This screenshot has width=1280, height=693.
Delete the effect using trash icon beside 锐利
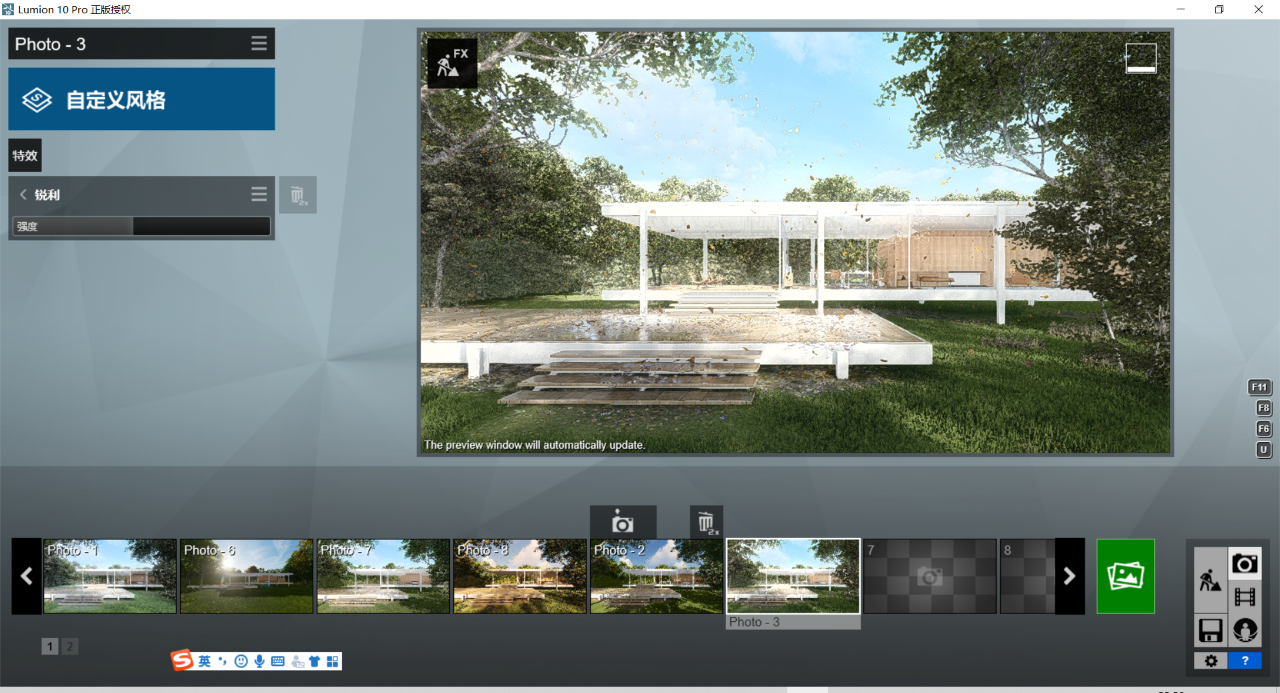pos(298,195)
